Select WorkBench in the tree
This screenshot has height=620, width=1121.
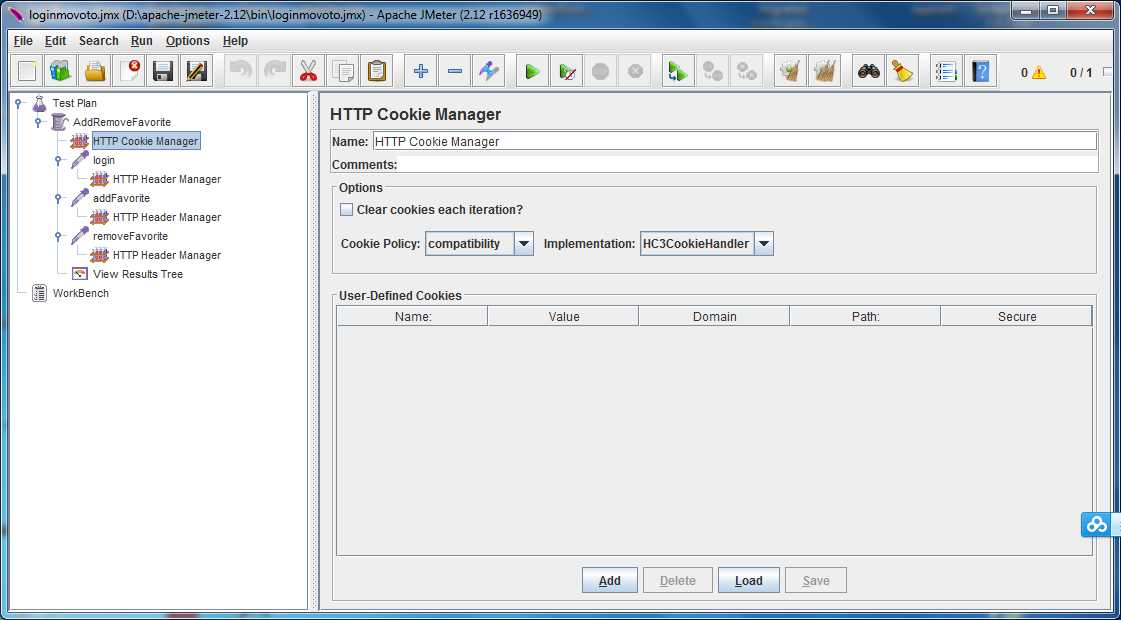[81, 293]
